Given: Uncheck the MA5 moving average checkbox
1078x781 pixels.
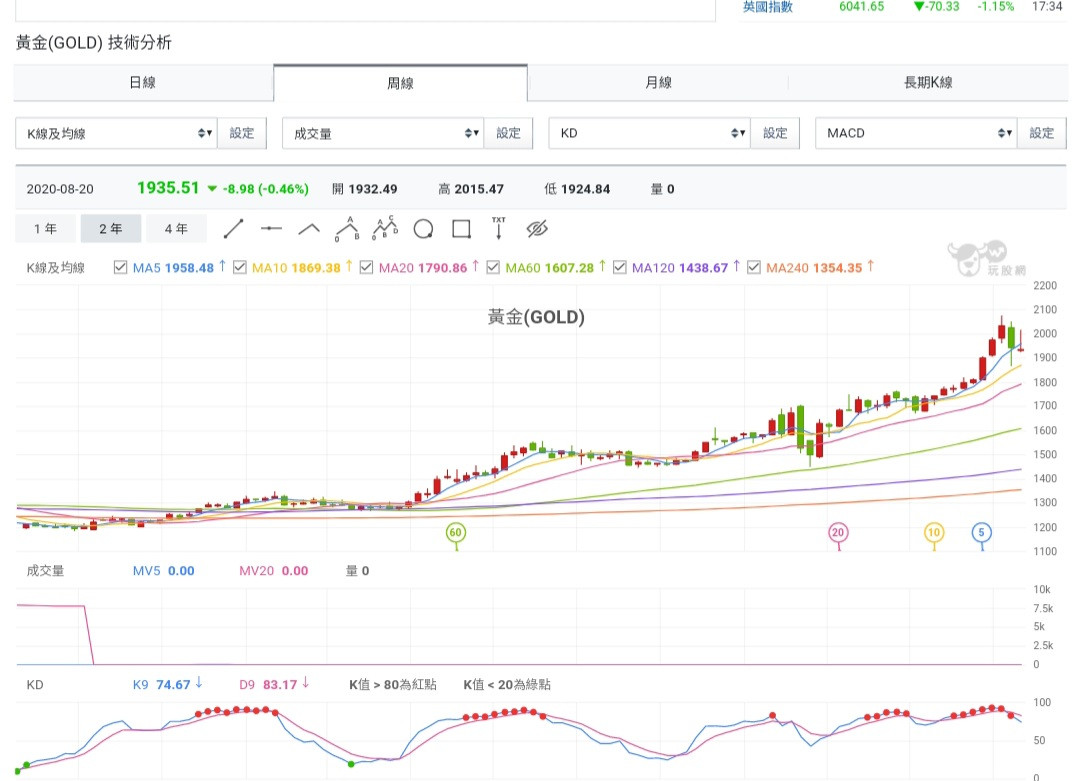Looking at the screenshot, I should (x=121, y=268).
